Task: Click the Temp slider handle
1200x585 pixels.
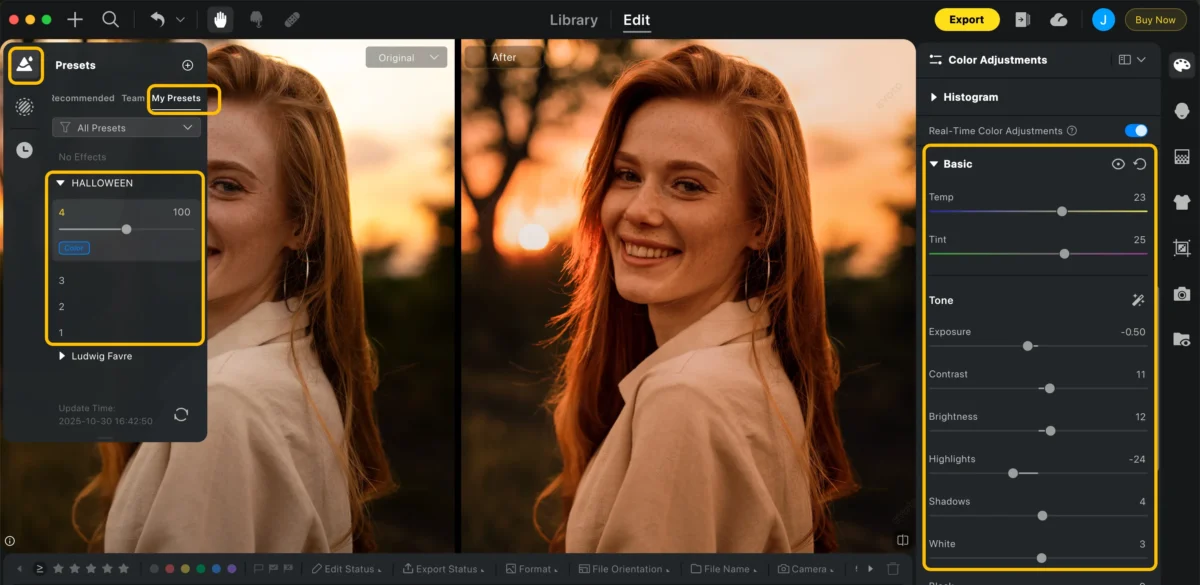Action: [1062, 211]
